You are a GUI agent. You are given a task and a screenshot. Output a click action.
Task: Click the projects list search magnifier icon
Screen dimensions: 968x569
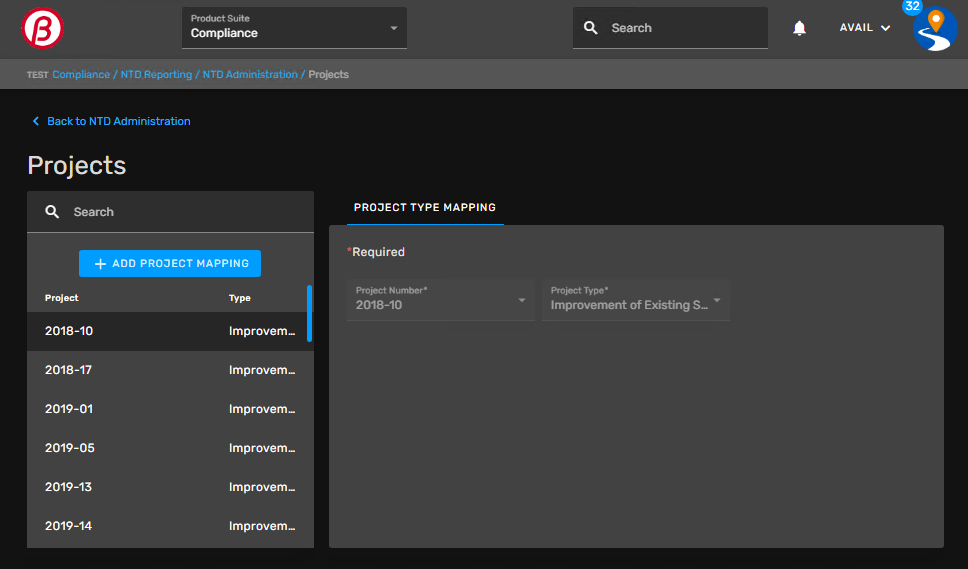52,212
